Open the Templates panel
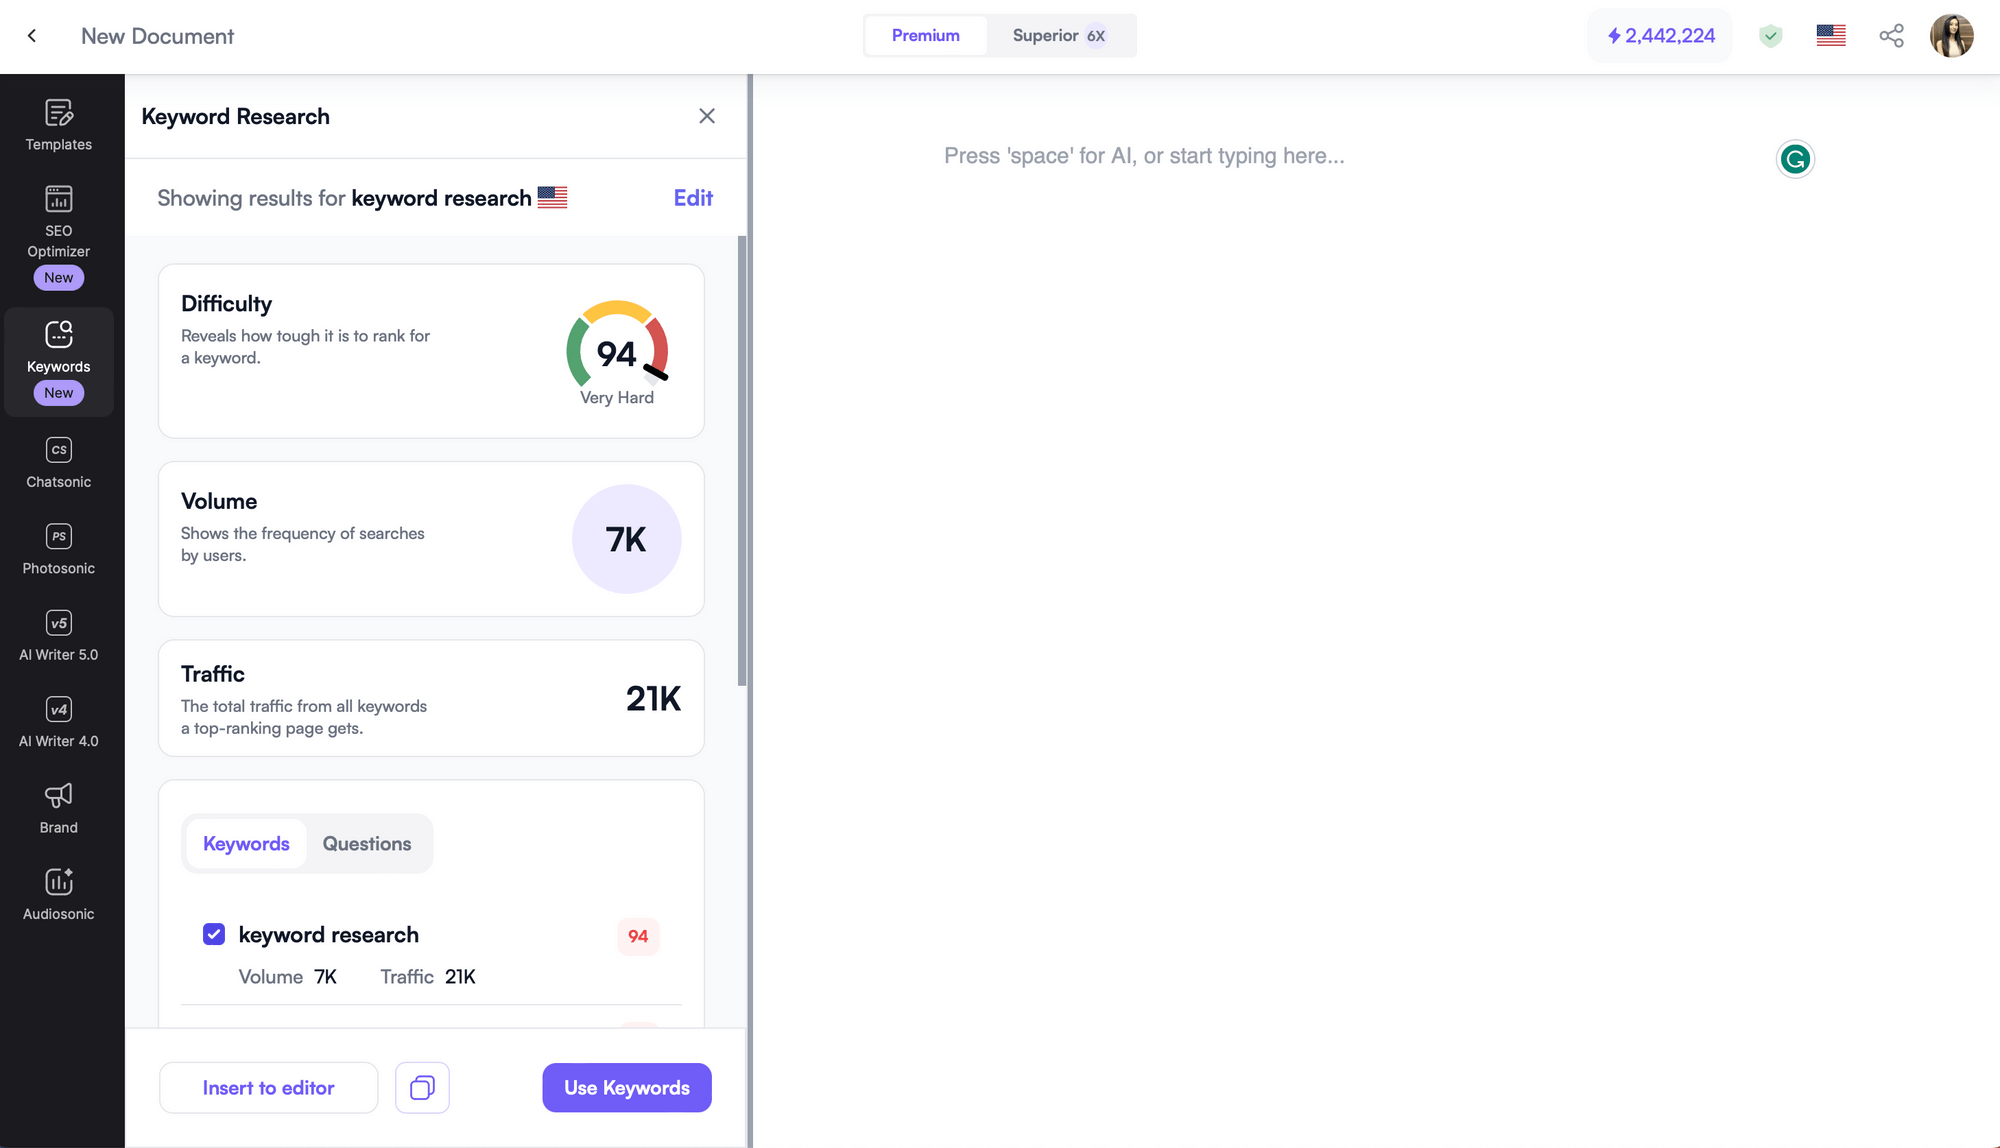This screenshot has width=2000, height=1148. [x=58, y=122]
